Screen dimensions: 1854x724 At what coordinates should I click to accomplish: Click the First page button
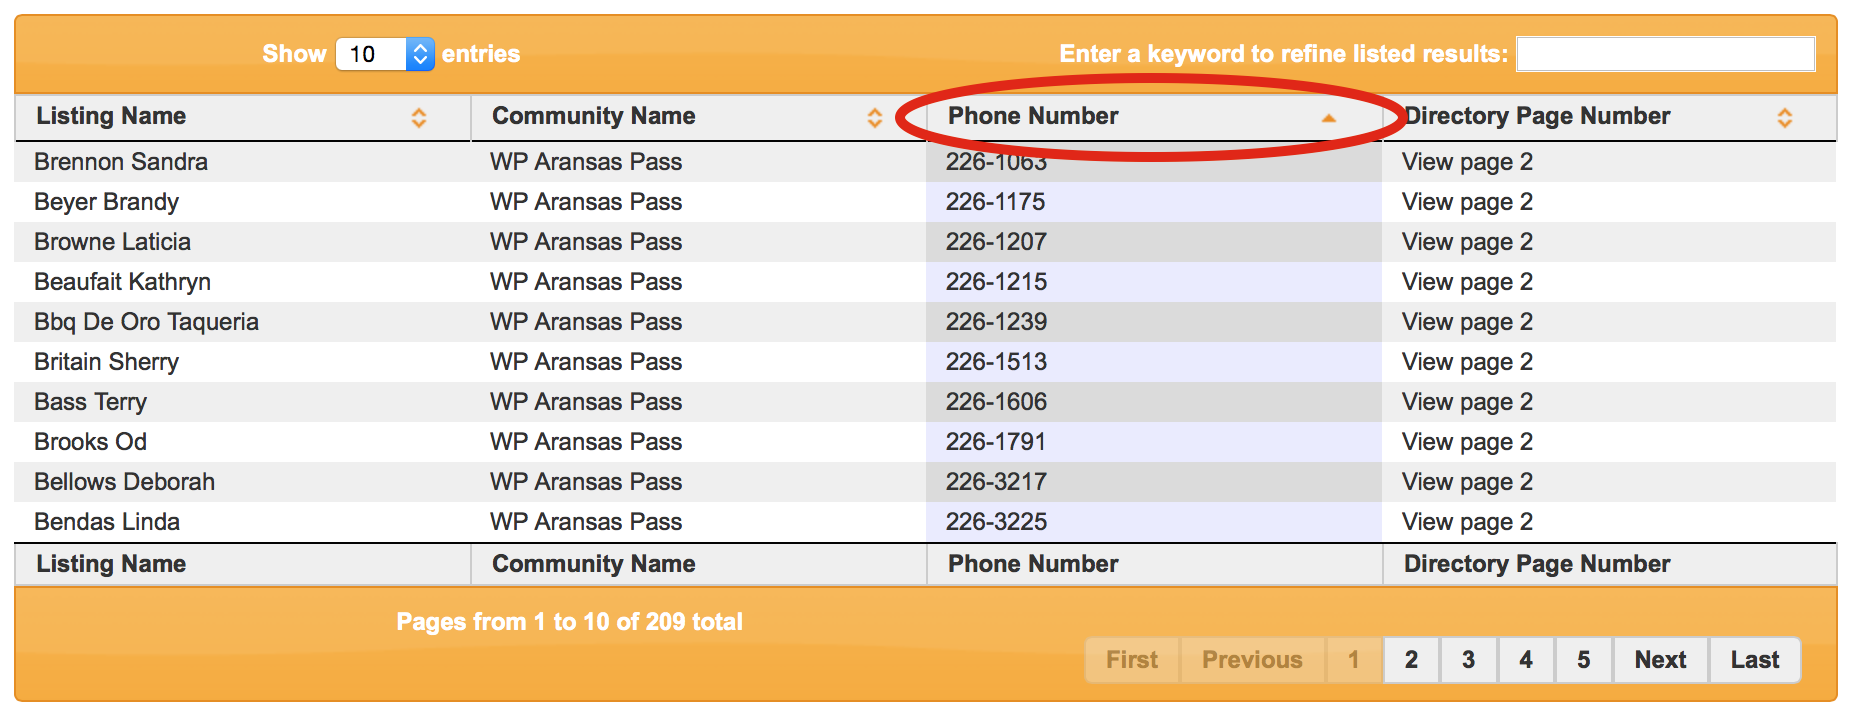pyautogui.click(x=1132, y=660)
